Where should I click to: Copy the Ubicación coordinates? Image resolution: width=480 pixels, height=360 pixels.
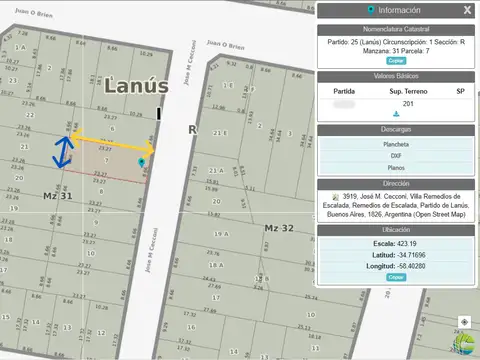396,277
